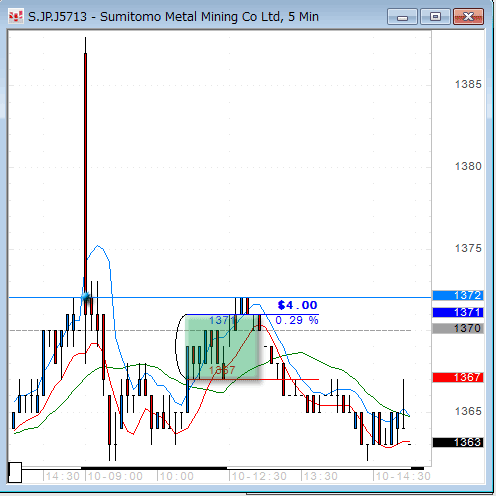The image size is (496, 496).
Task: Click the 10:00 time axis label
Action: (176, 476)
